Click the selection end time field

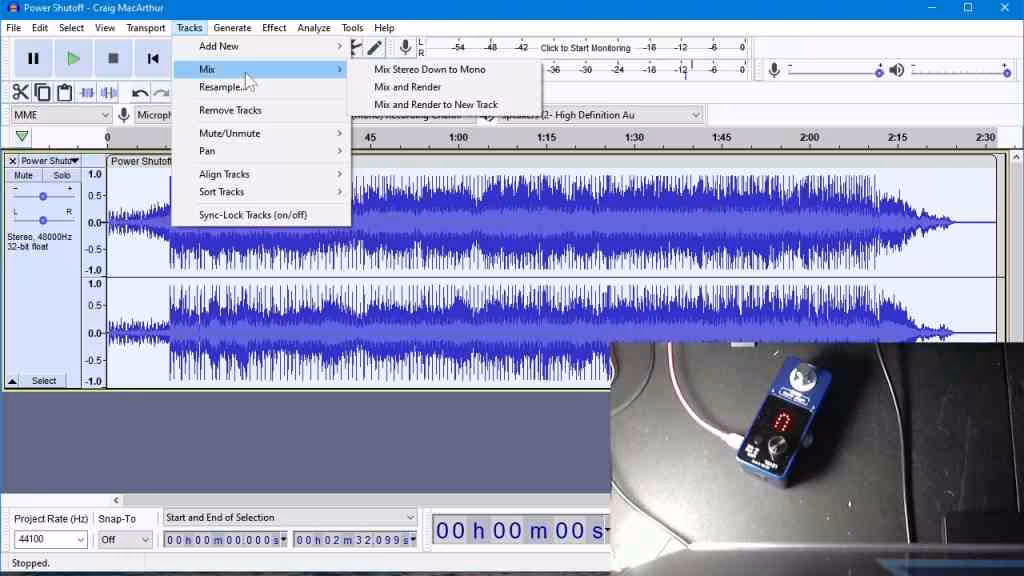point(356,540)
